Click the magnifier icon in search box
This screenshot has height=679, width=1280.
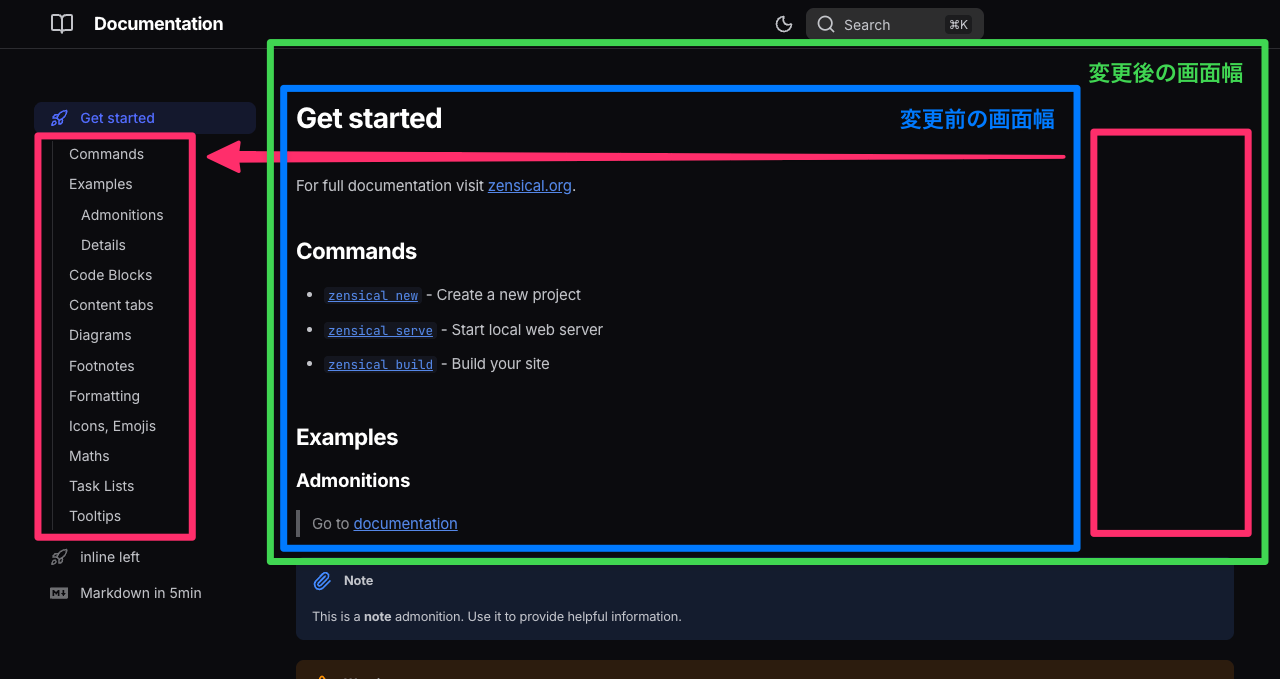point(826,24)
